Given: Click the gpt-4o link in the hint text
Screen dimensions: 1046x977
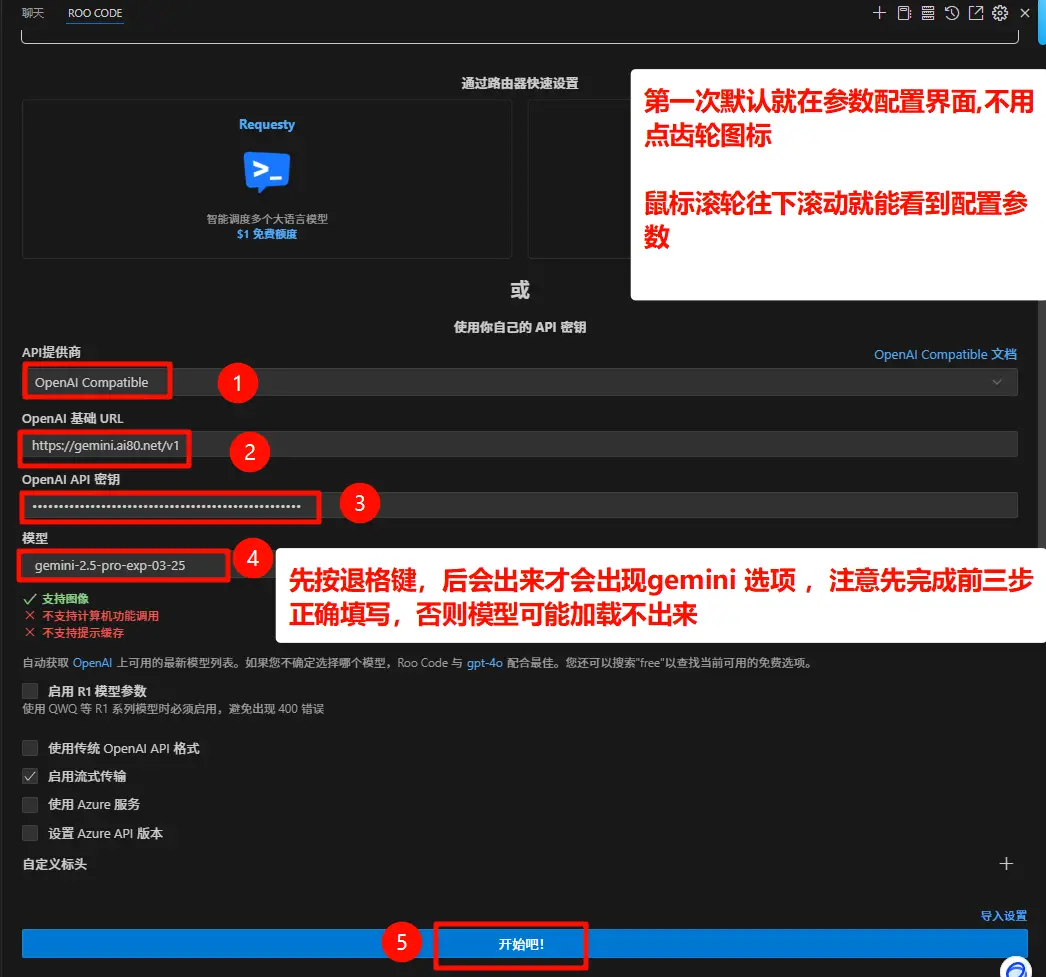Looking at the screenshot, I should (x=484, y=663).
